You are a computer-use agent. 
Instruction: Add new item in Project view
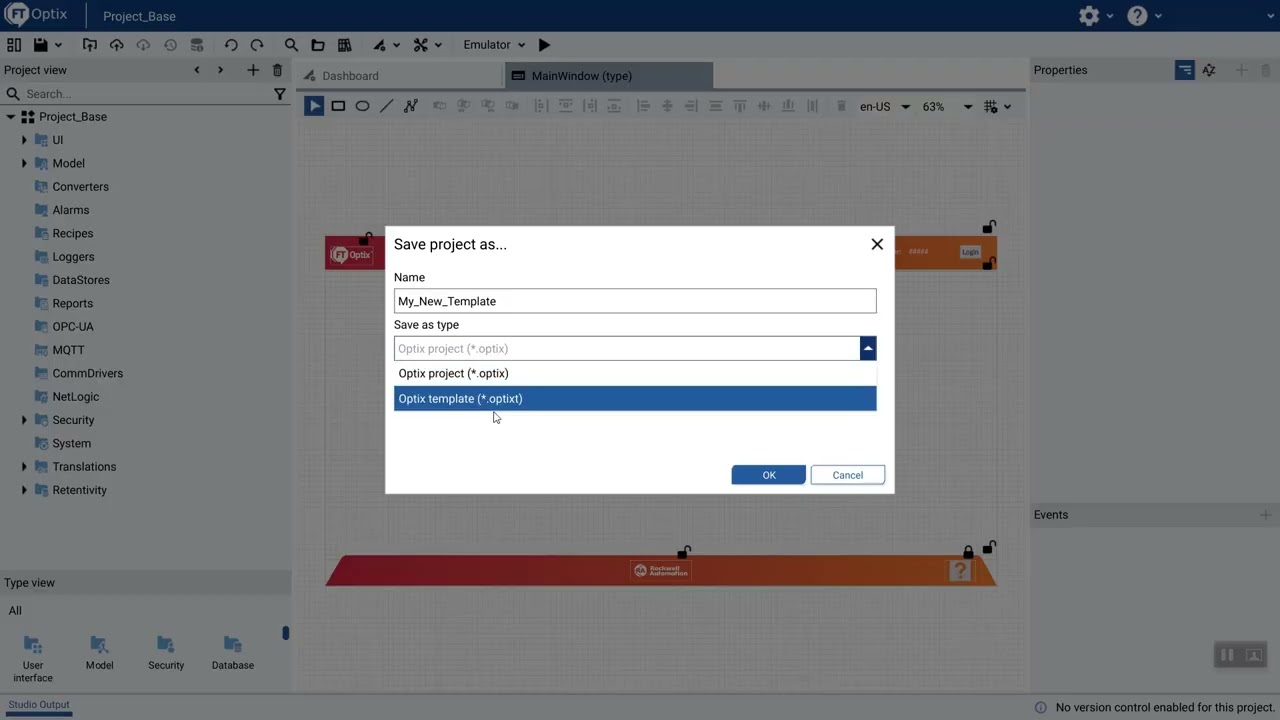253,70
